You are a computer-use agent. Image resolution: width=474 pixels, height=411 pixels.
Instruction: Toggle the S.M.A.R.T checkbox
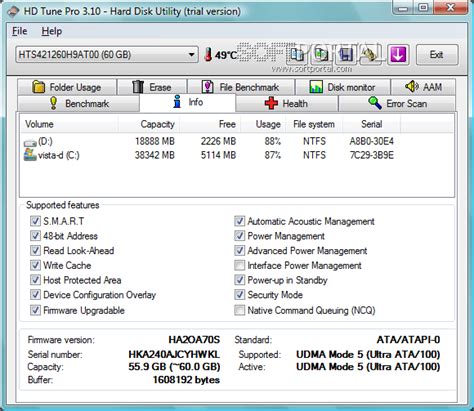click(x=35, y=221)
